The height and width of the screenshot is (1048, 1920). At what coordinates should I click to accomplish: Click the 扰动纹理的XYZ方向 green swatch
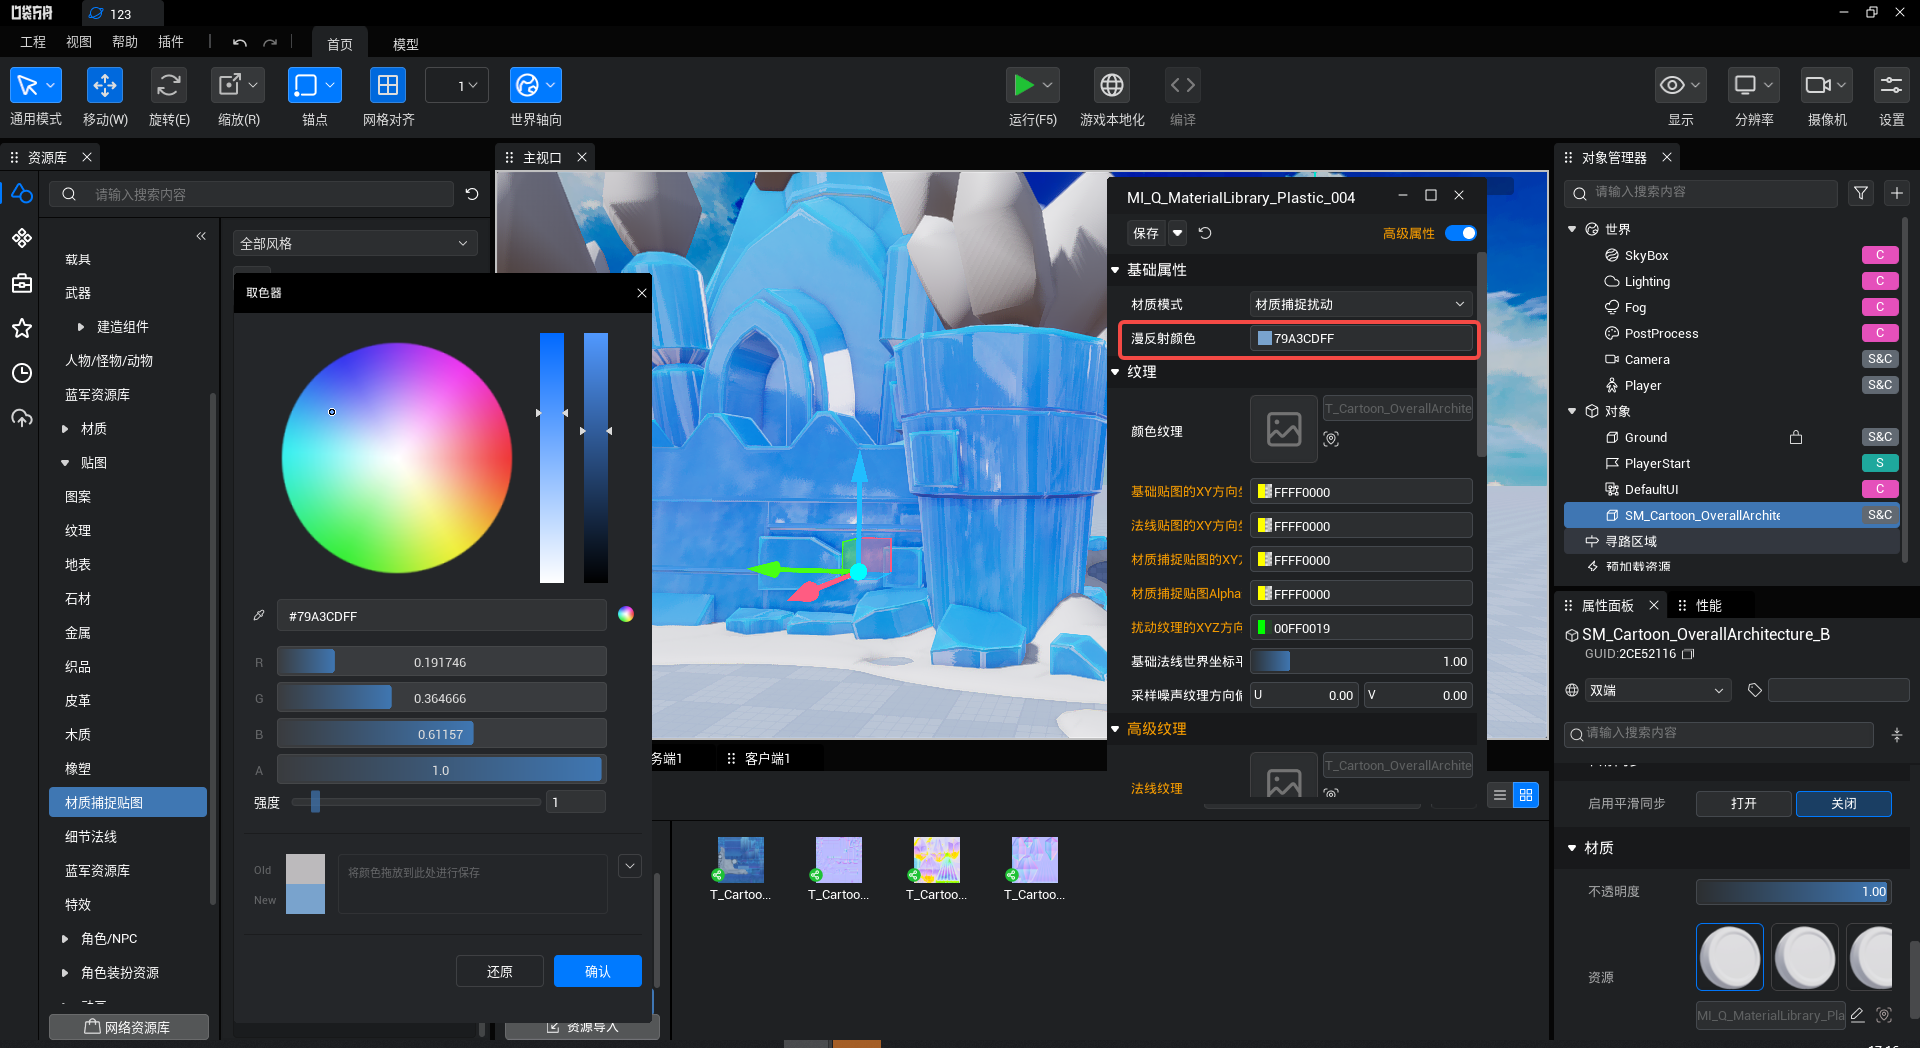[x=1263, y=628]
